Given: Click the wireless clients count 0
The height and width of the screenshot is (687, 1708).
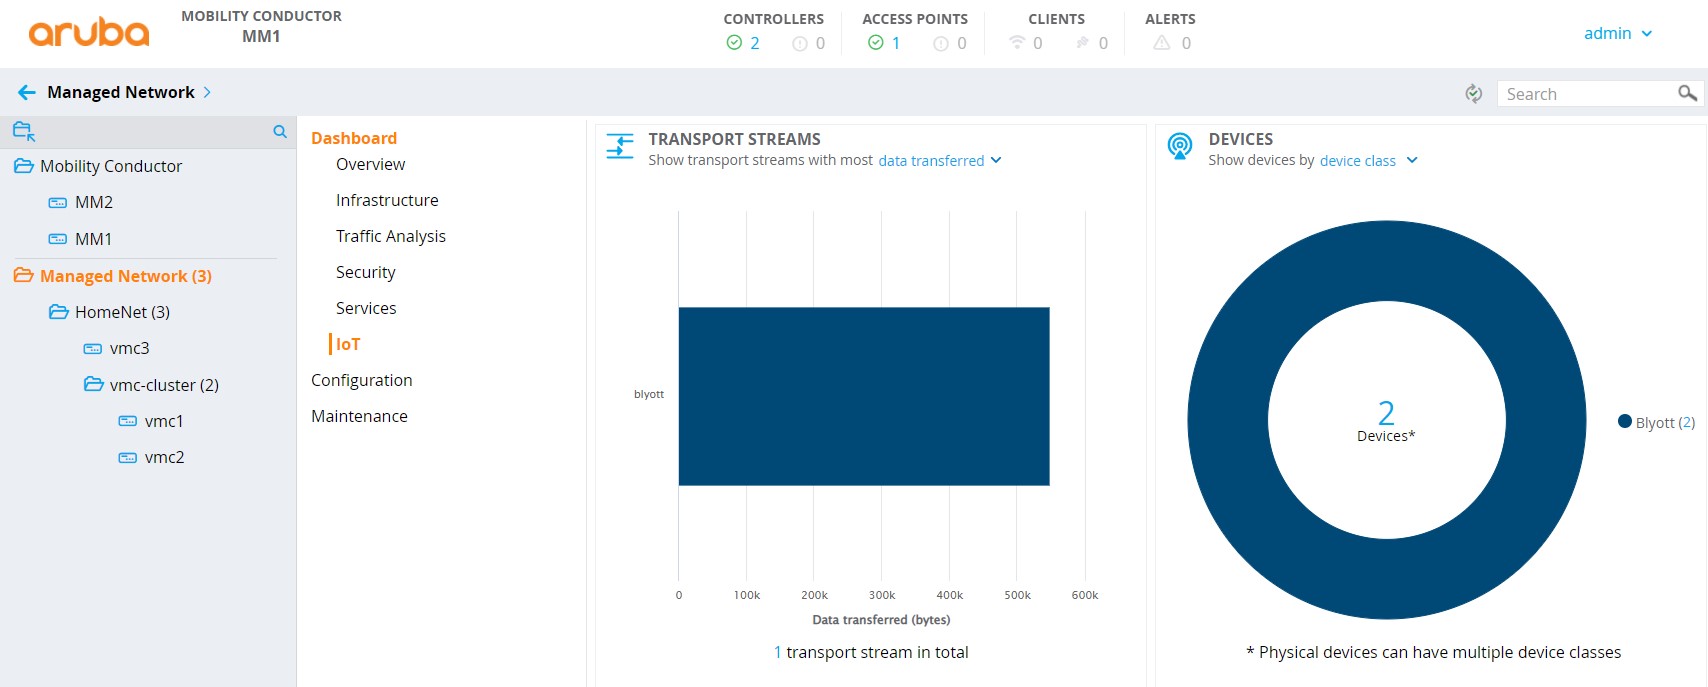Looking at the screenshot, I should 1038,43.
